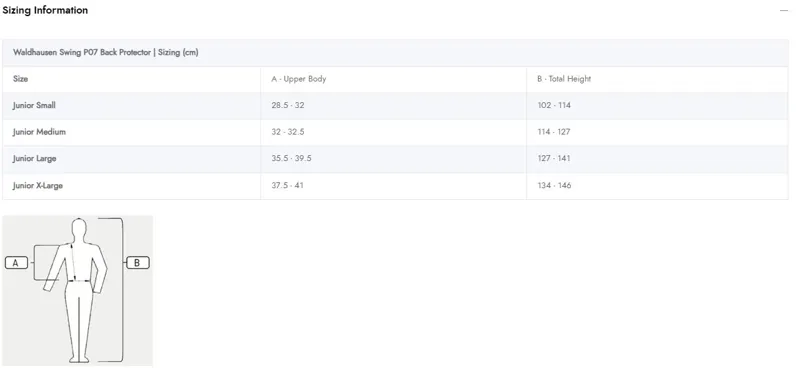Click the 114 - 127 total height value
This screenshot has width=800, height=368.
[x=554, y=132]
